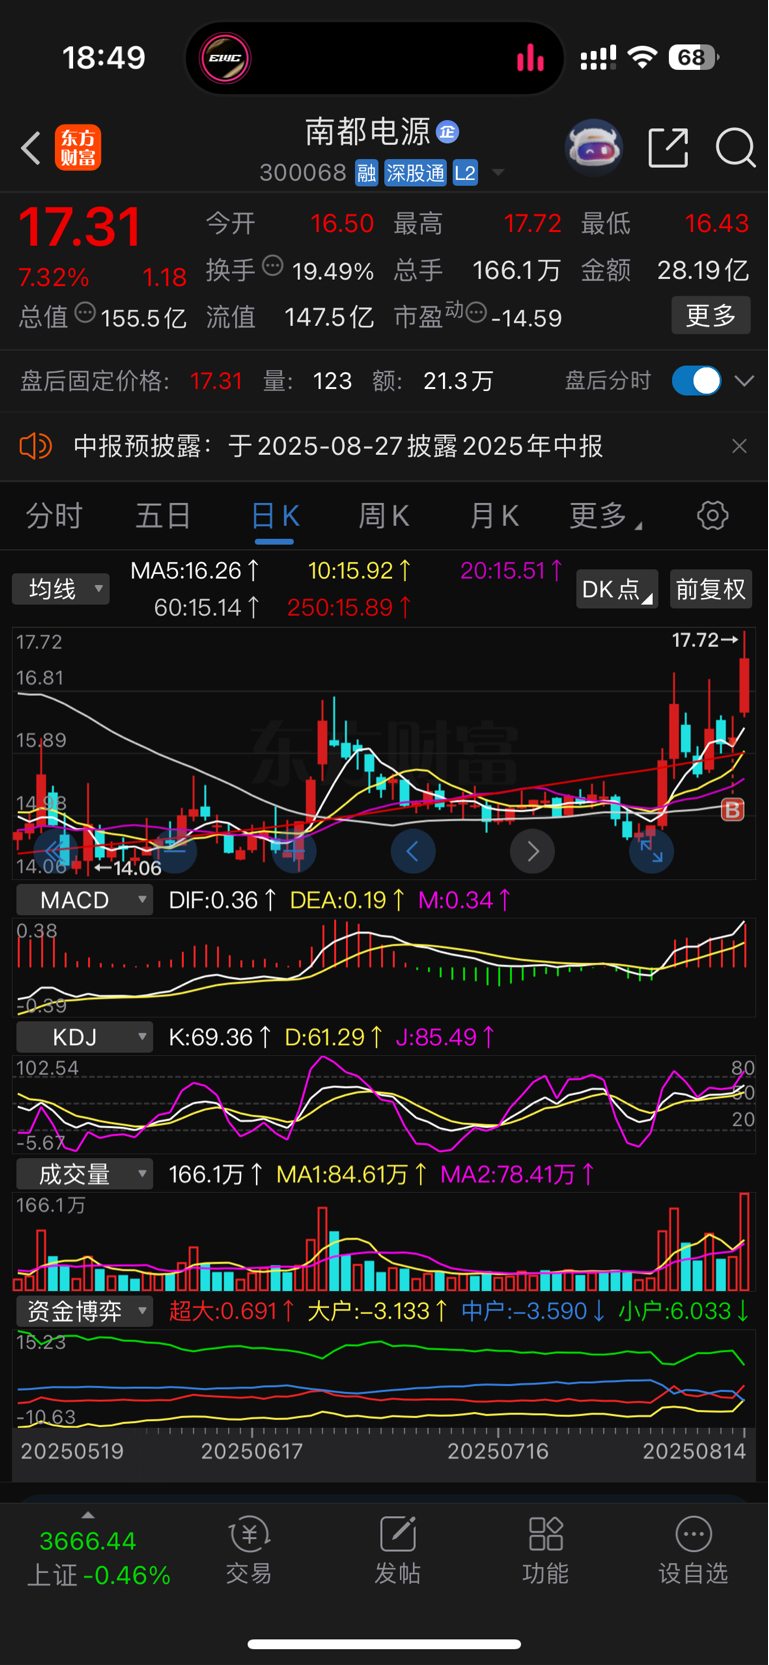Tap the stock code 300068
769x1665 pixels.
click(303, 173)
